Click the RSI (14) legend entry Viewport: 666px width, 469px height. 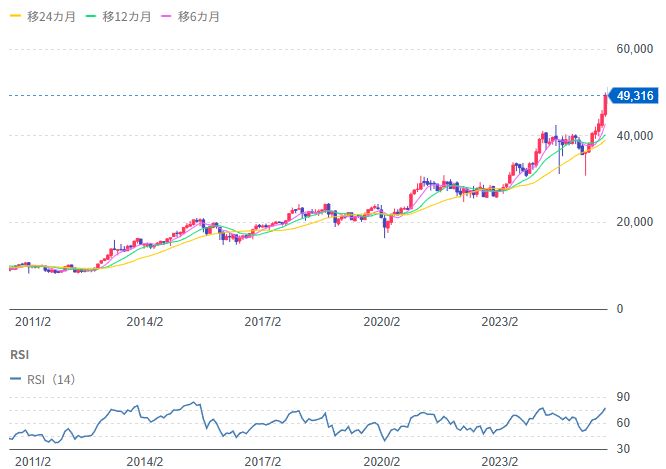[47, 379]
